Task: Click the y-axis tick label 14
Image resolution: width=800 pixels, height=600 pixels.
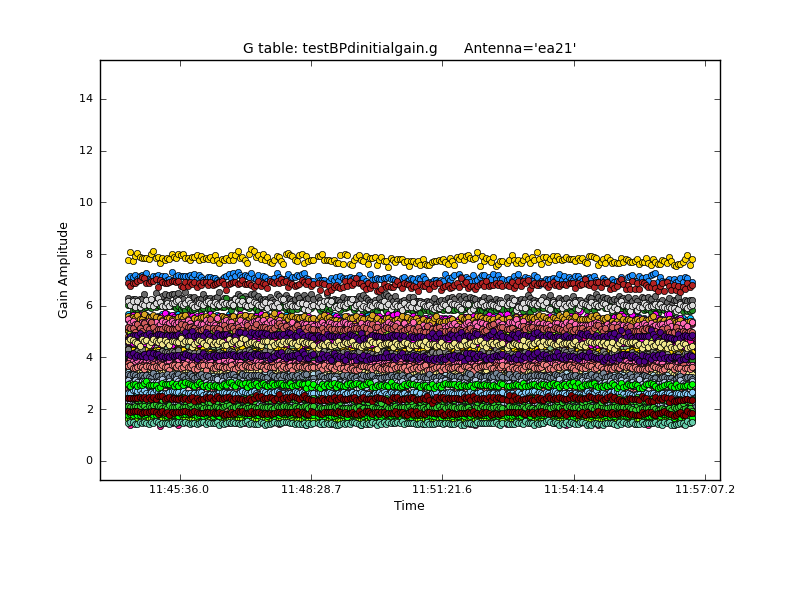Action: click(x=86, y=99)
